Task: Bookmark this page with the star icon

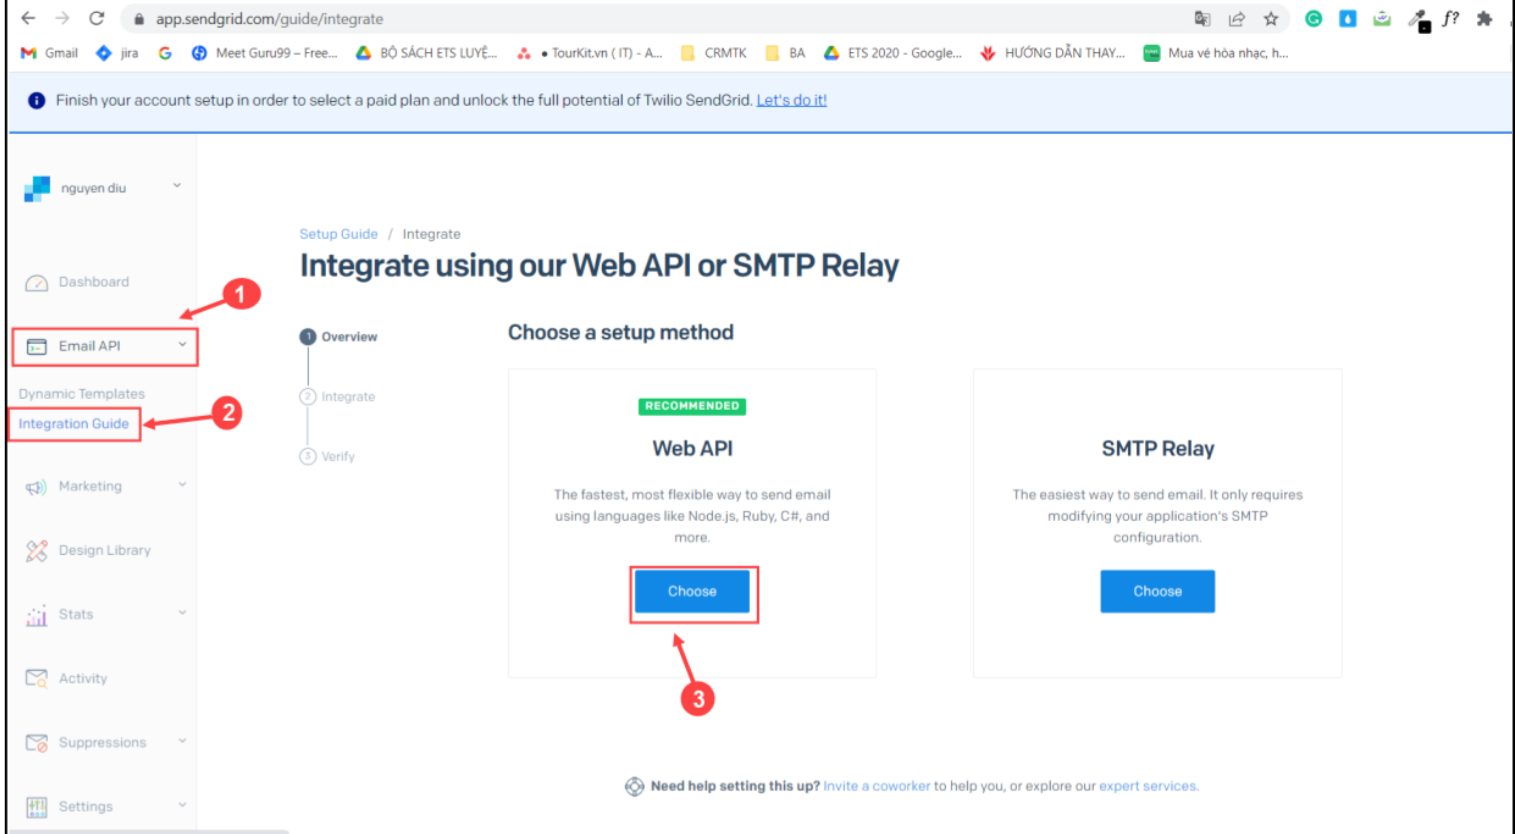Action: 1271,19
